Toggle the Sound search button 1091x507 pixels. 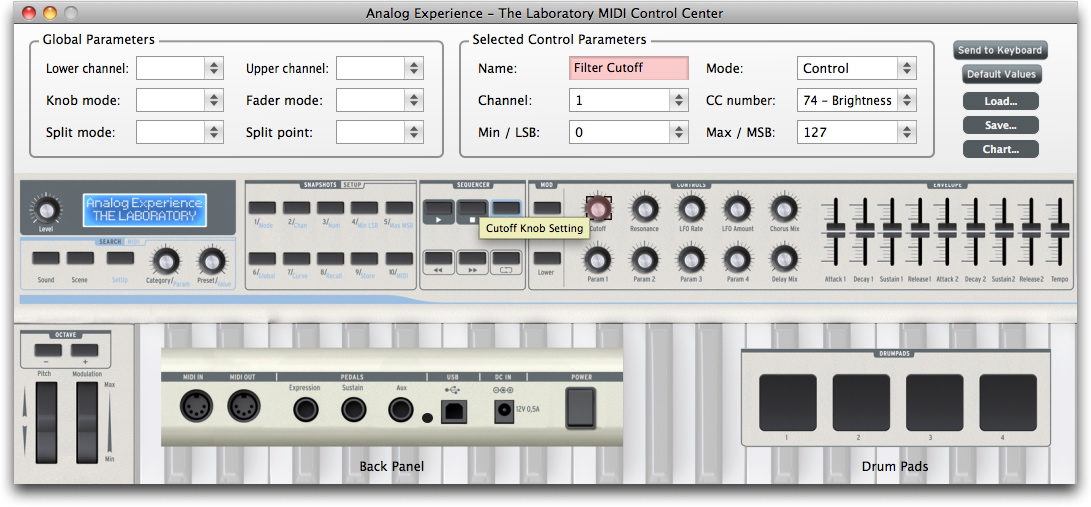pos(46,258)
